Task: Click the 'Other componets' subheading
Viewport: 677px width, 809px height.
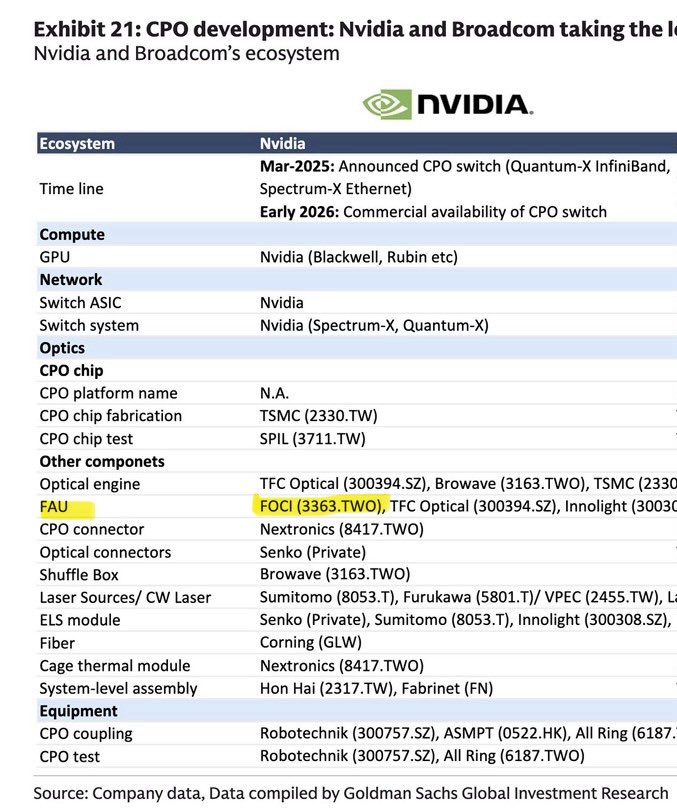Action: (x=102, y=461)
